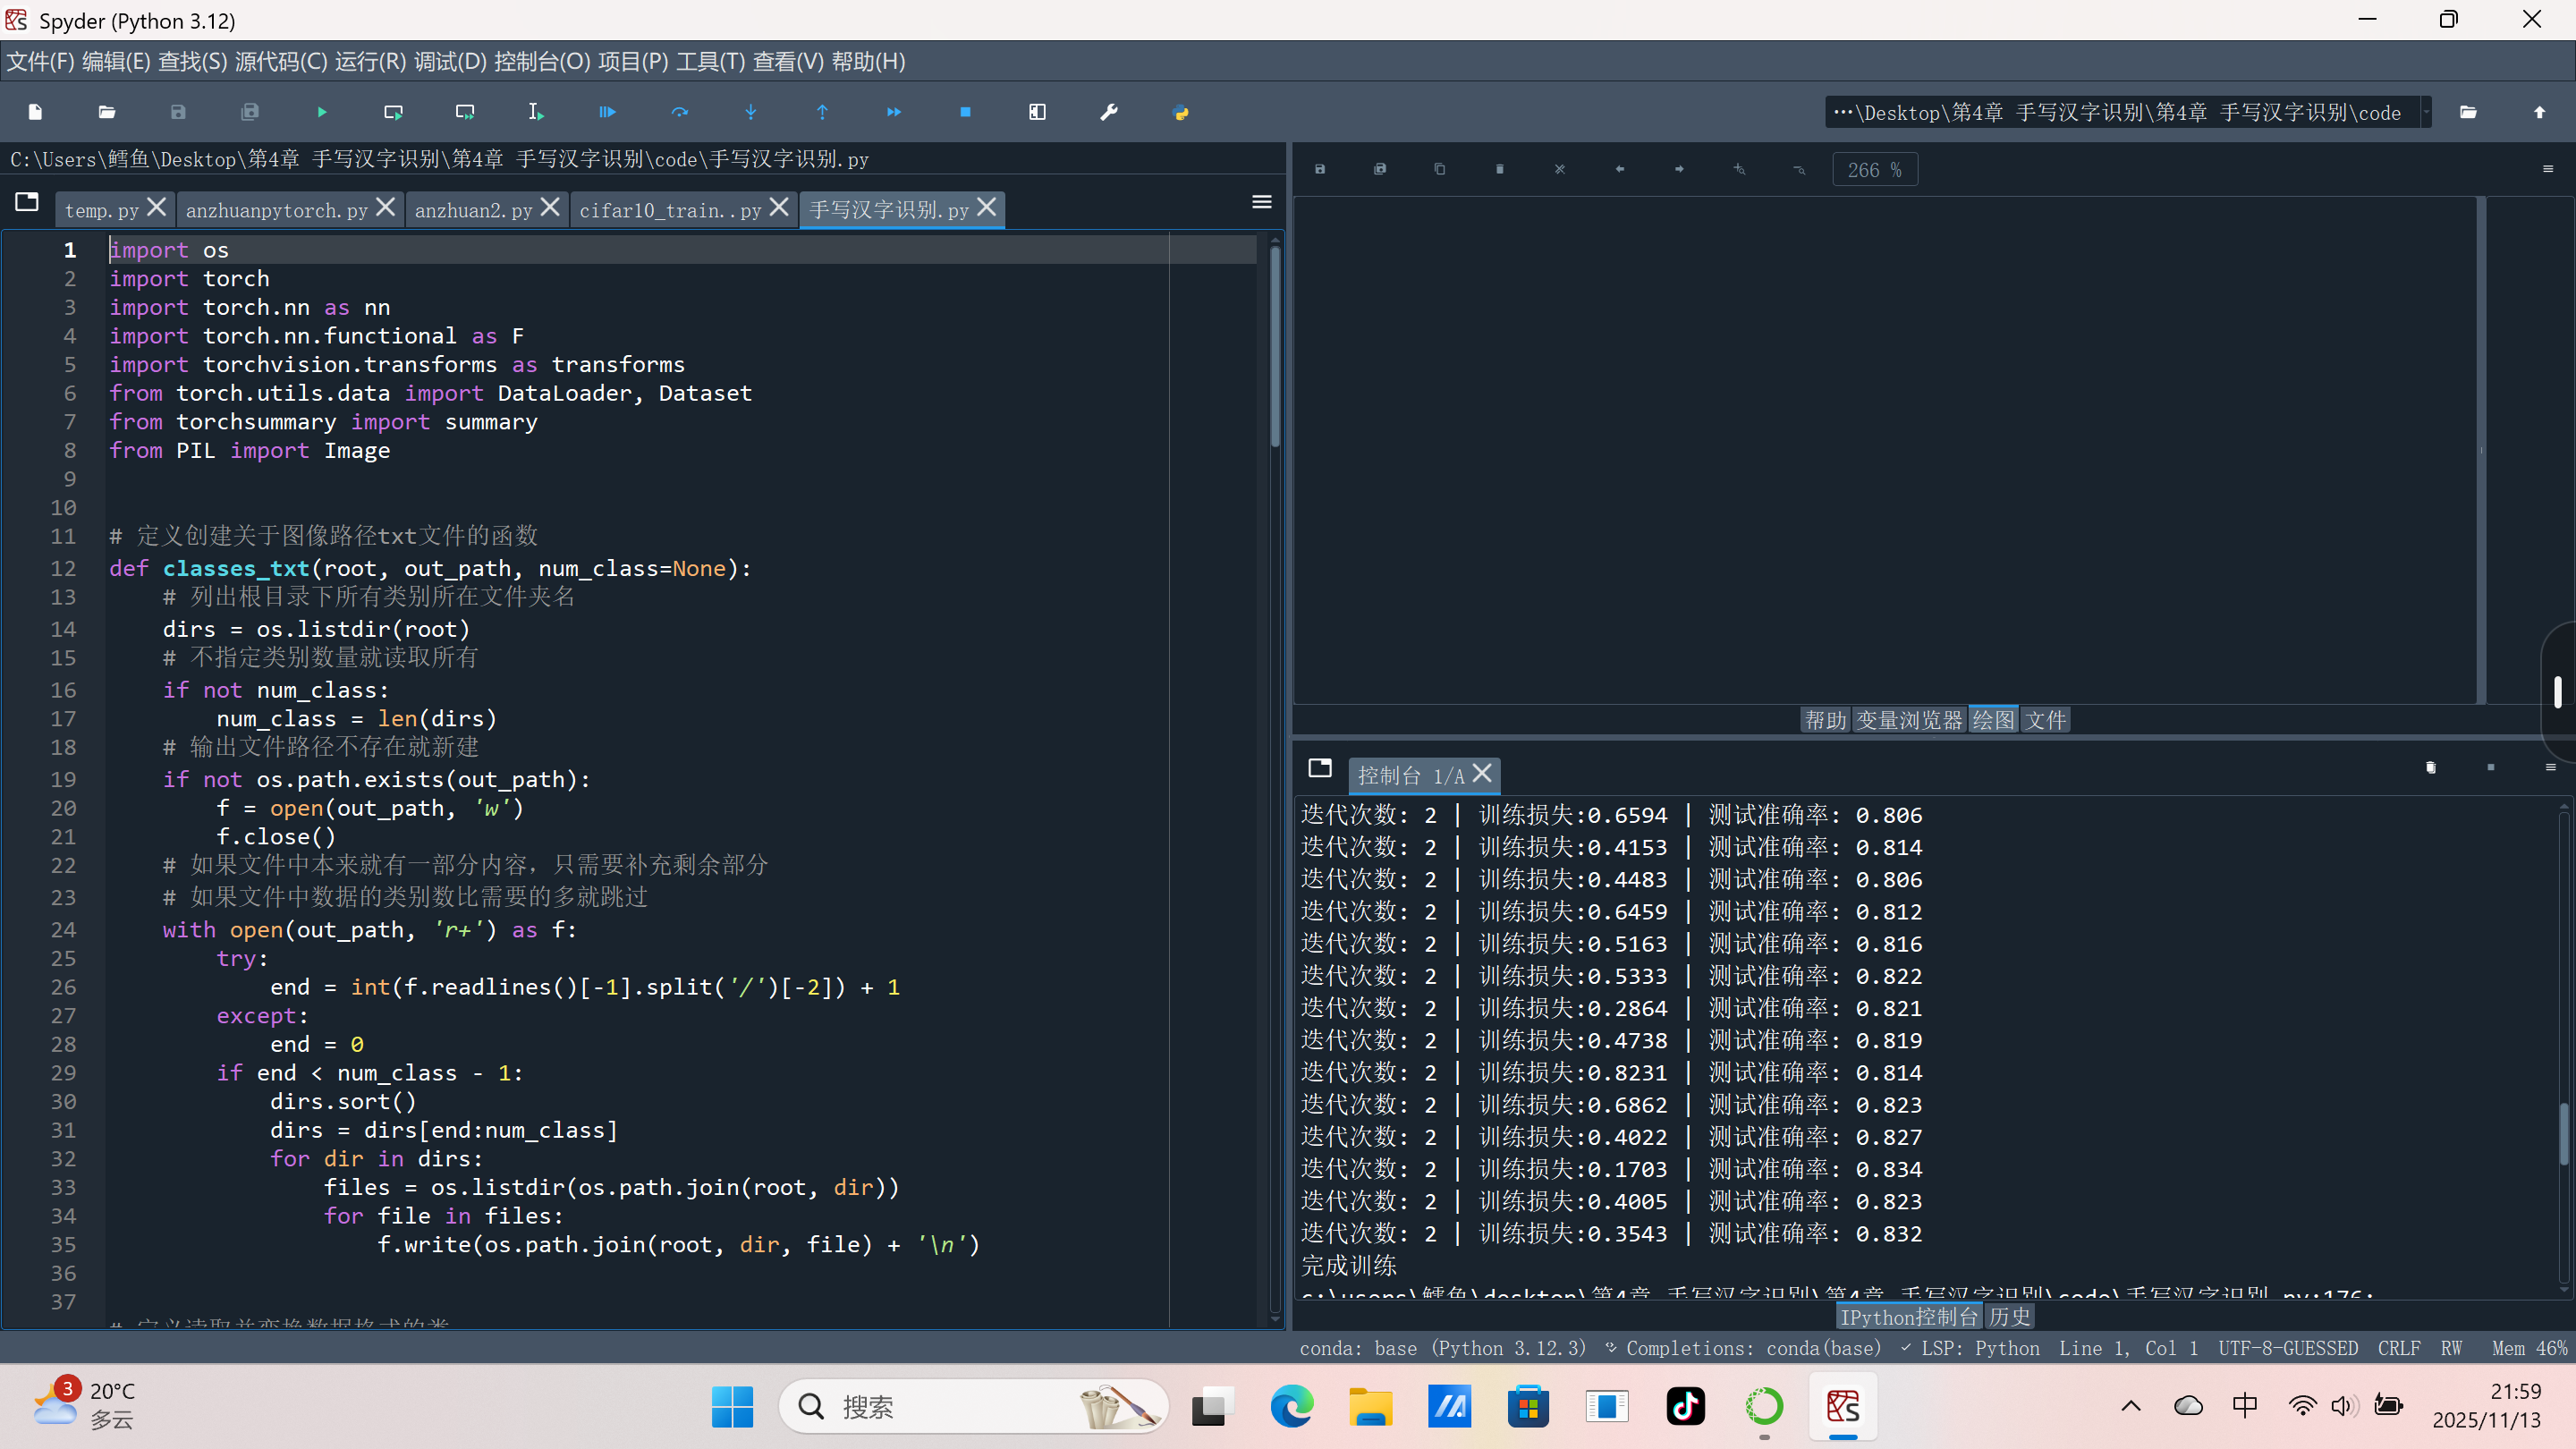This screenshot has height=1449, width=2576.
Task: Expand the working directory path dropdown
Action: click(2426, 112)
